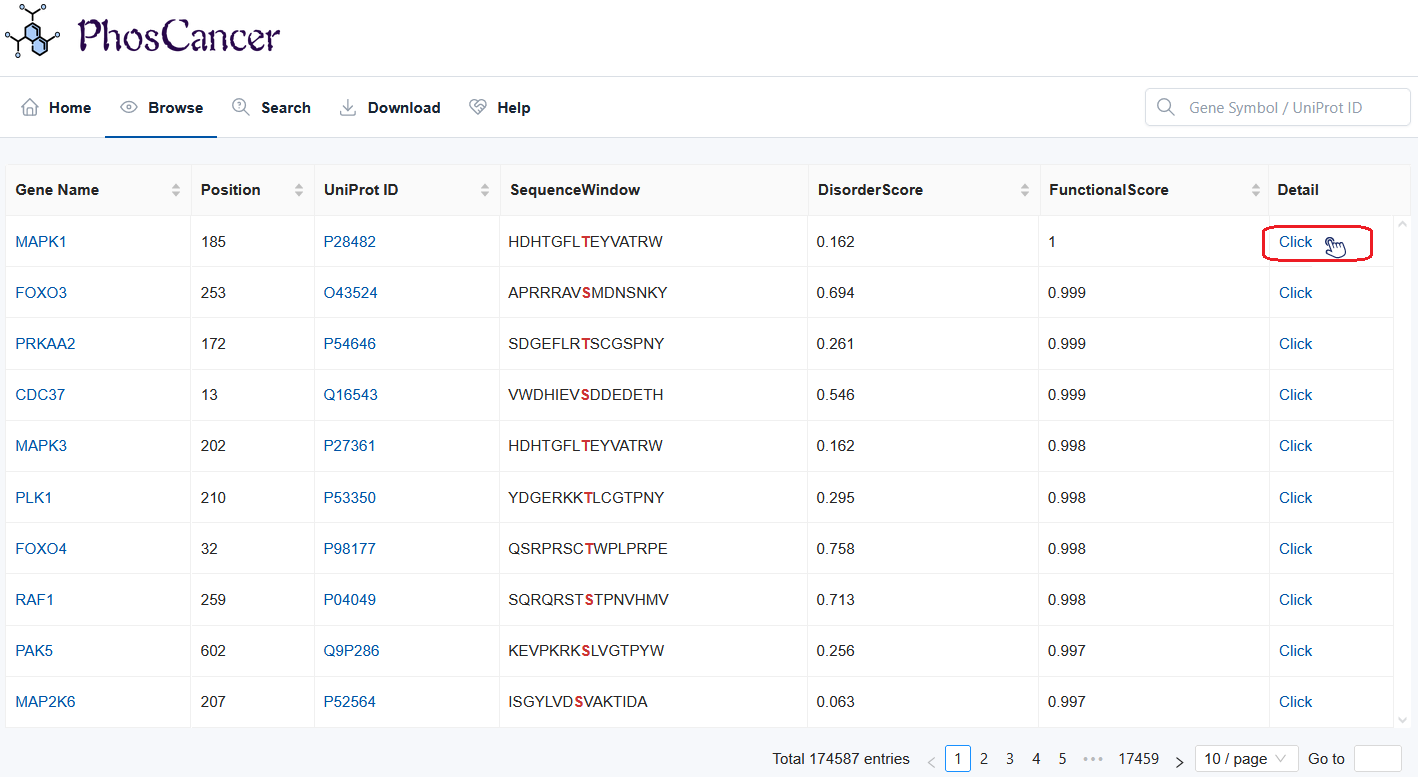Click the Browse eye icon
The height and width of the screenshot is (777, 1418).
click(x=128, y=107)
